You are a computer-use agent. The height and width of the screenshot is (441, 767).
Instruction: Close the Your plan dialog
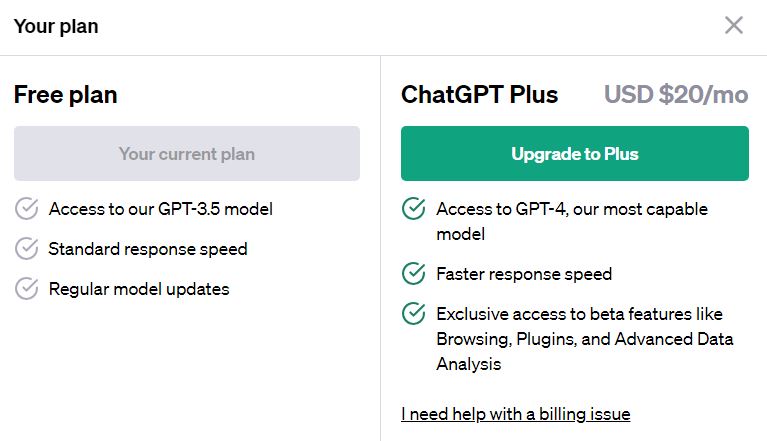(x=734, y=25)
